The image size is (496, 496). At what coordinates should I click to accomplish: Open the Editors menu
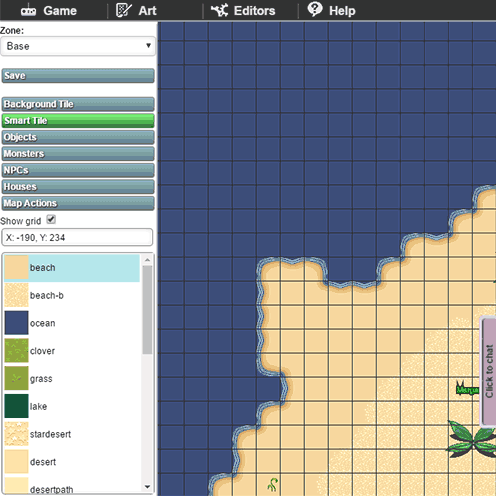point(243,11)
